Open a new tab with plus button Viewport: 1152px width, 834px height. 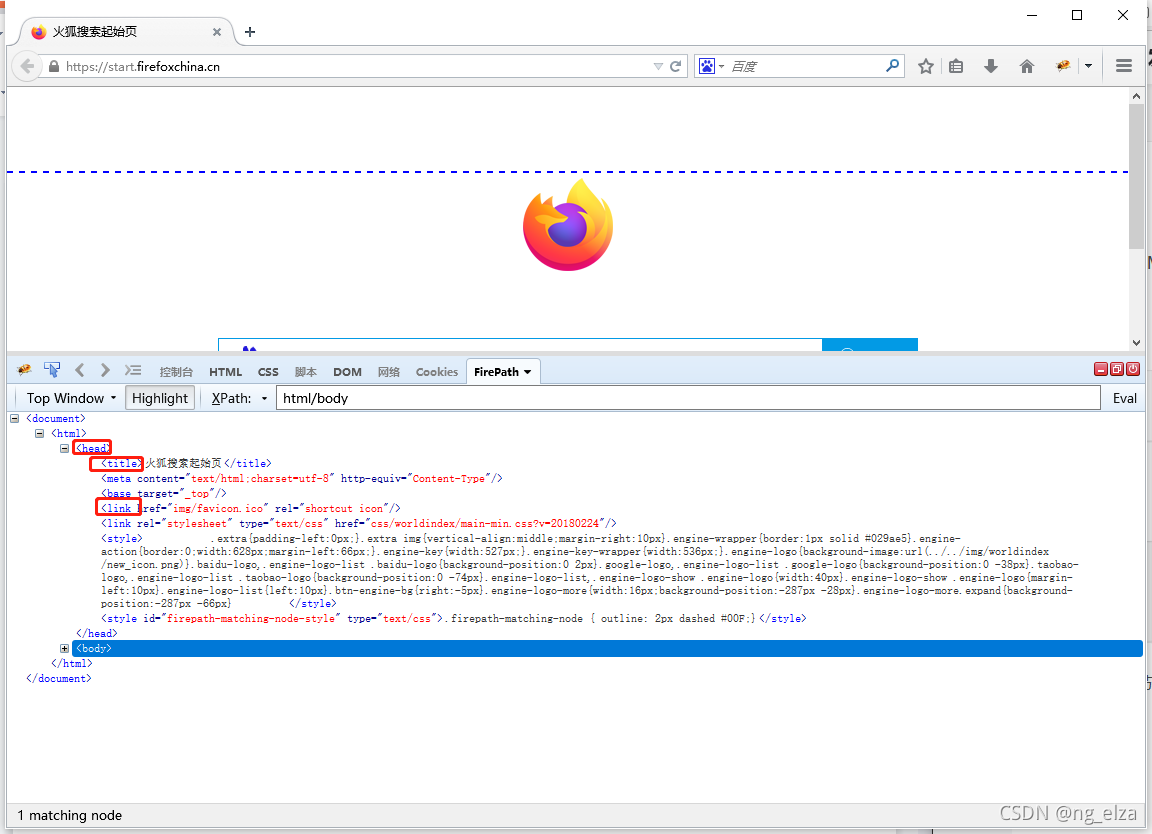click(x=250, y=32)
